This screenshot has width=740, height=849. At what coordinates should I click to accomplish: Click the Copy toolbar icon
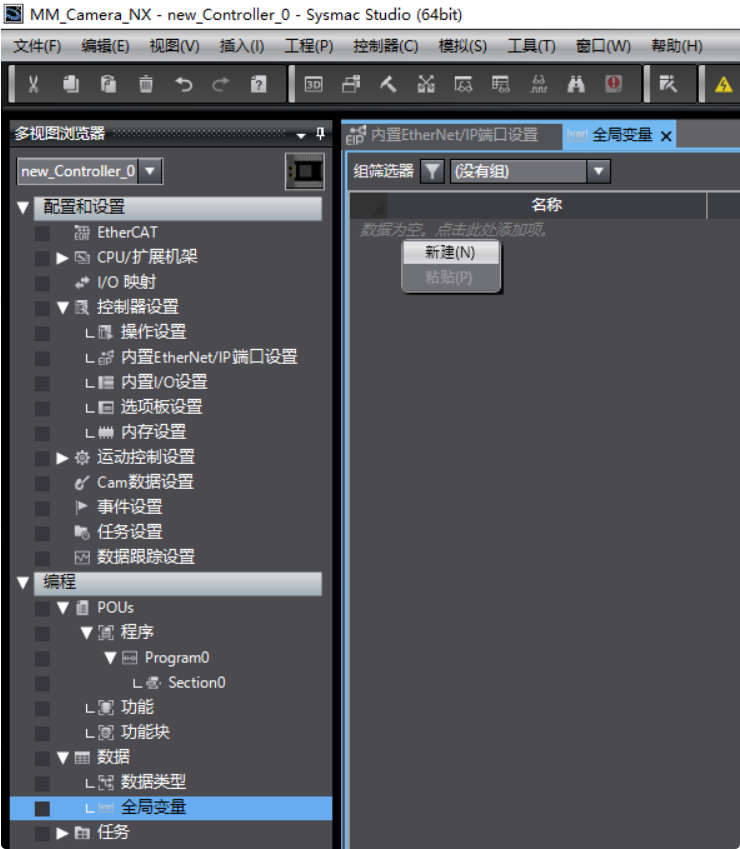71,84
